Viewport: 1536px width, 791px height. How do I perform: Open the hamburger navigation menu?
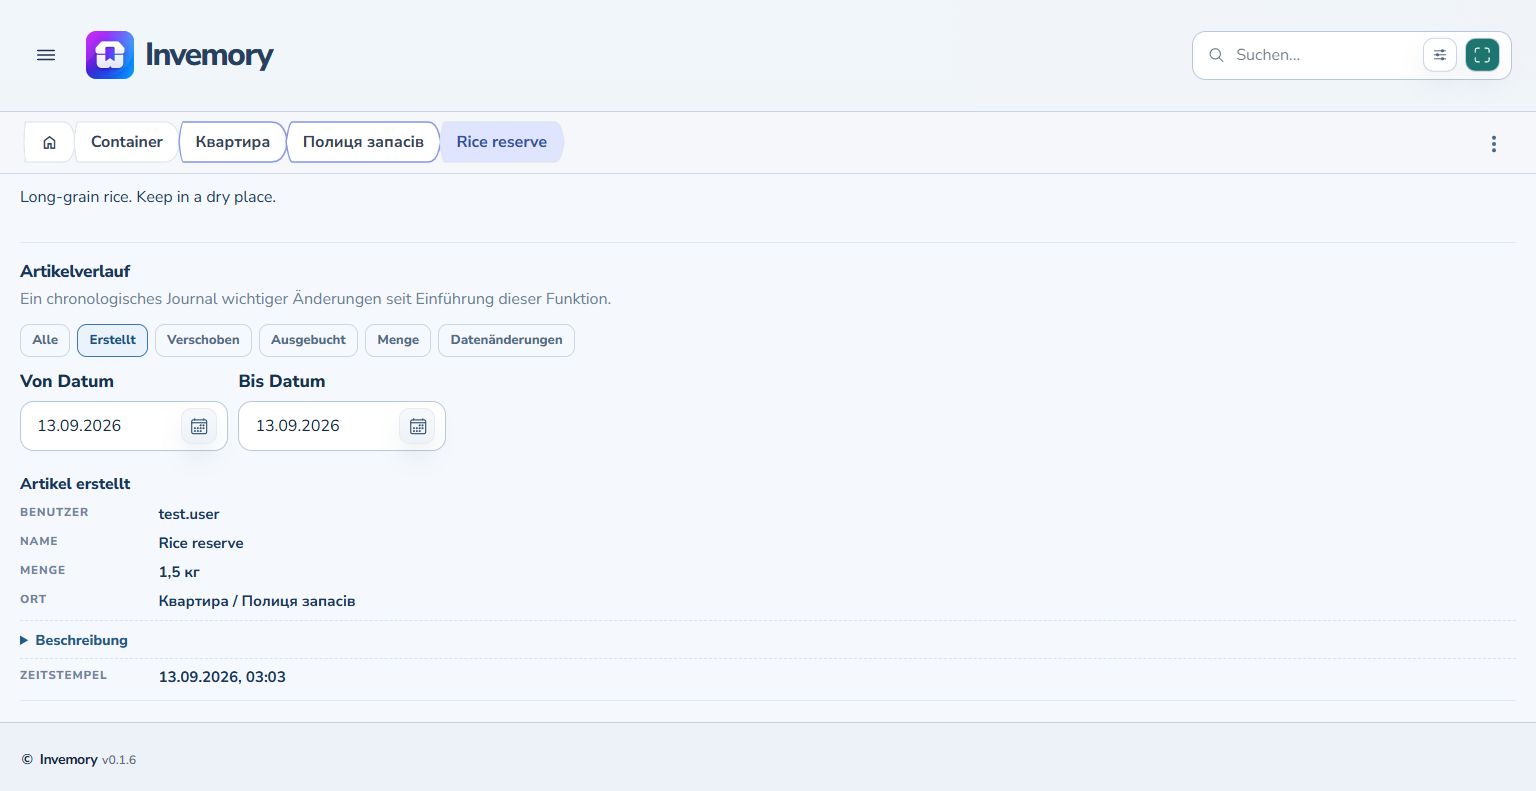46,55
